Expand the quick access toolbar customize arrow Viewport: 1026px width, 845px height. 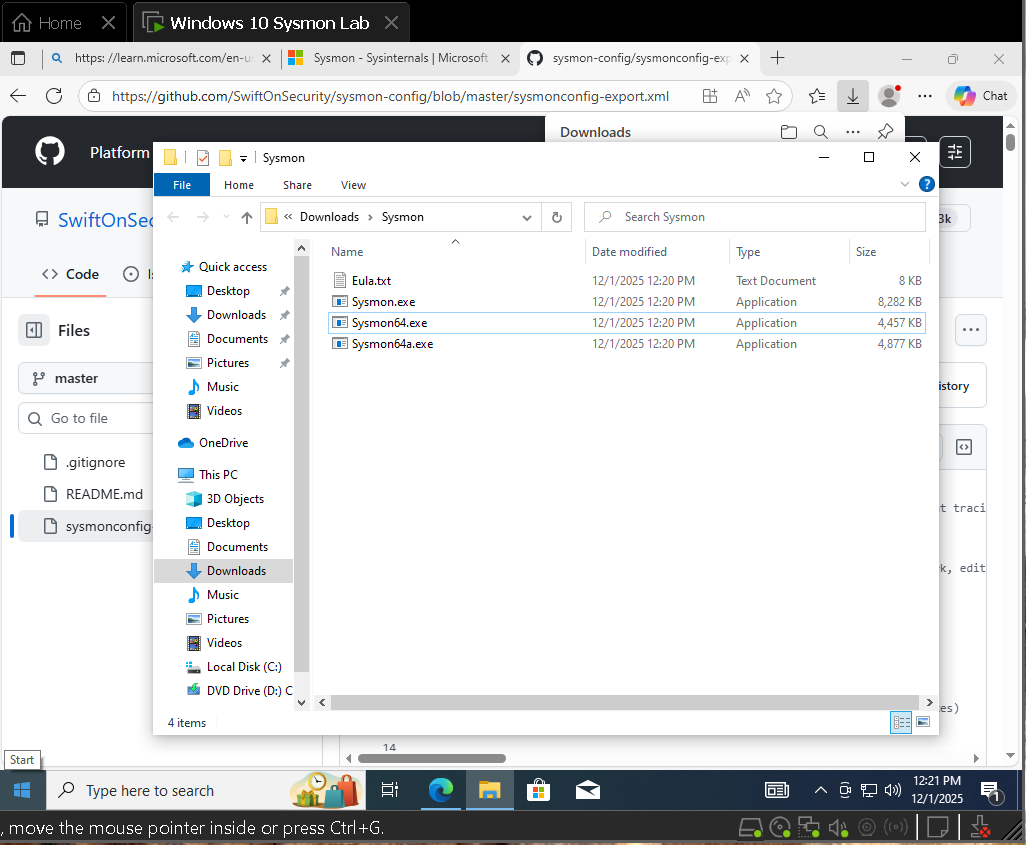coord(243,158)
